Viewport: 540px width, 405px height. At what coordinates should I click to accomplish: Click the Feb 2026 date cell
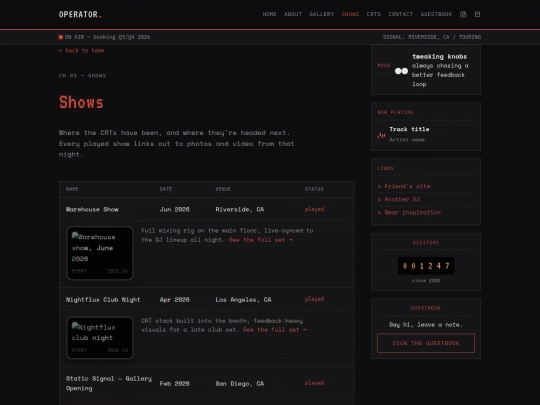175,383
